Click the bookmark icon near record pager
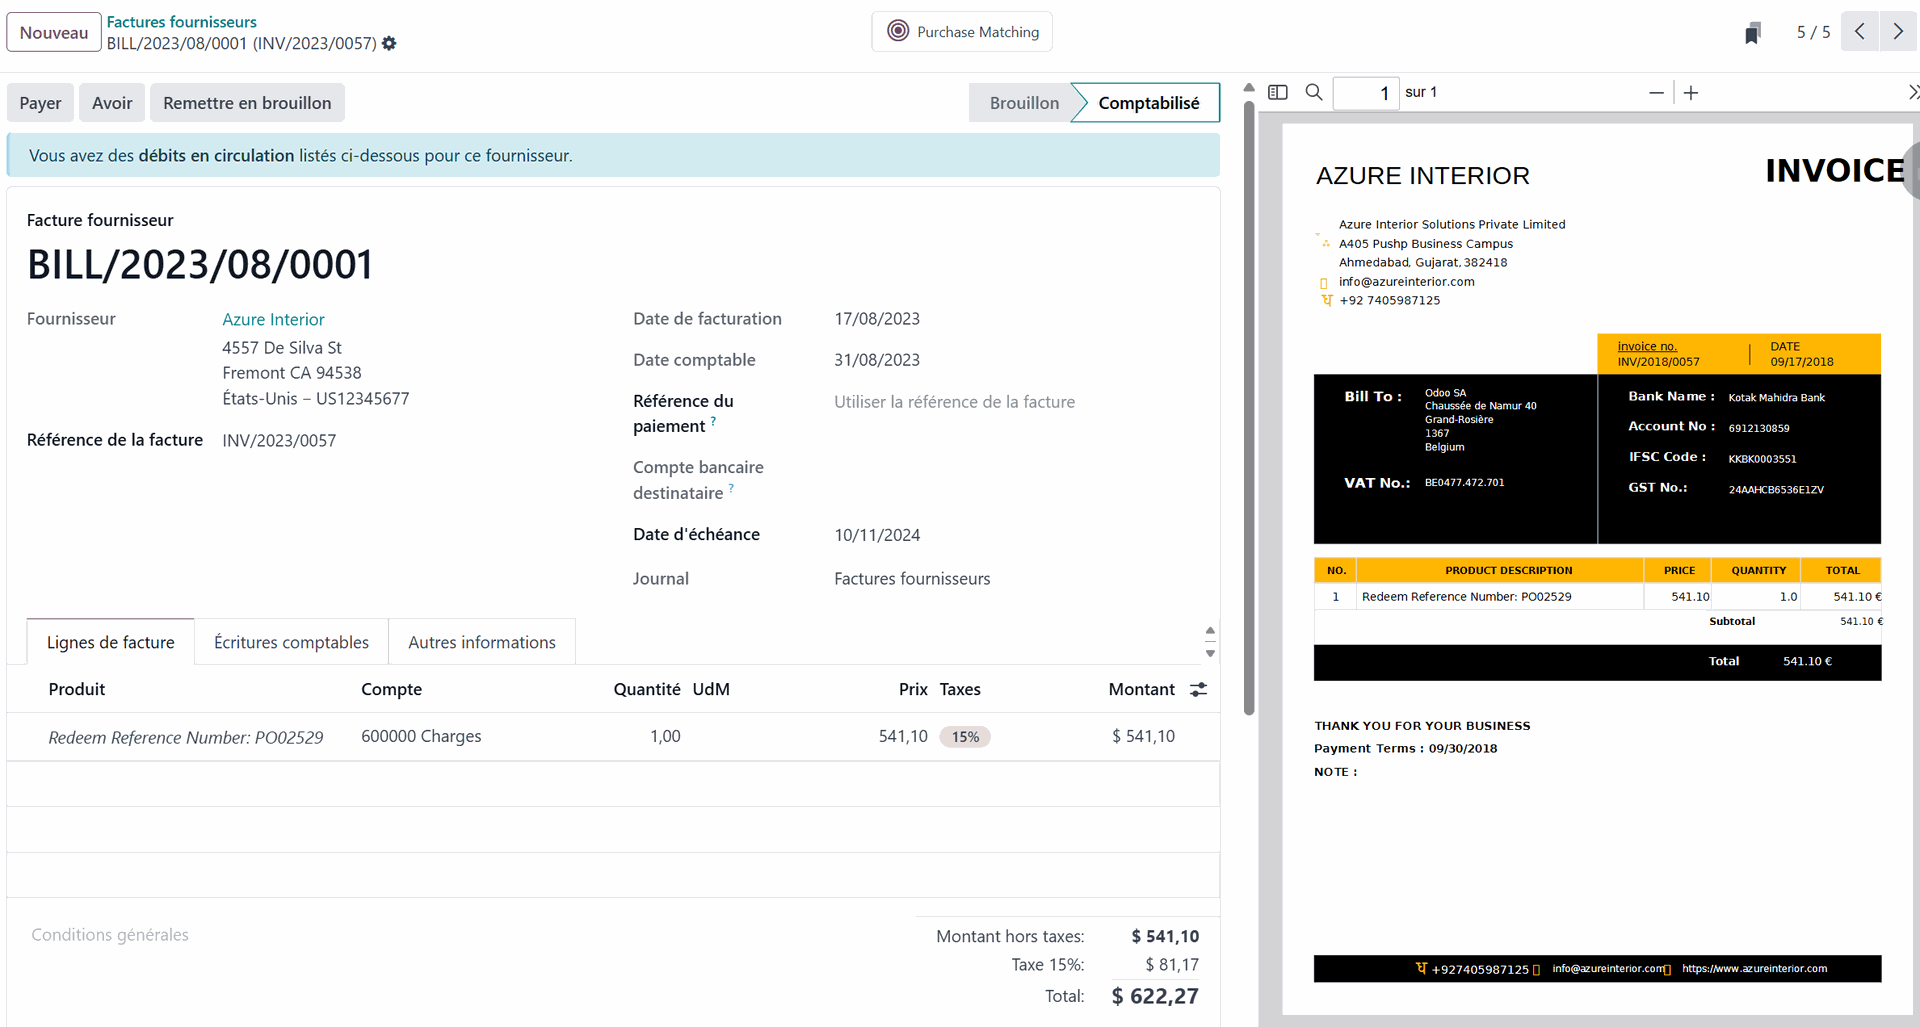The width and height of the screenshot is (1920, 1027). pos(1752,33)
